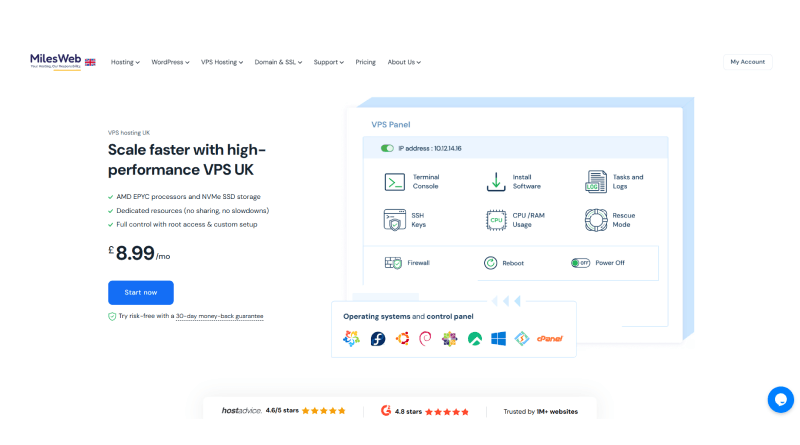Click the Rescue Mode lifebuoy icon
This screenshot has height=445, width=800.
coord(596,220)
